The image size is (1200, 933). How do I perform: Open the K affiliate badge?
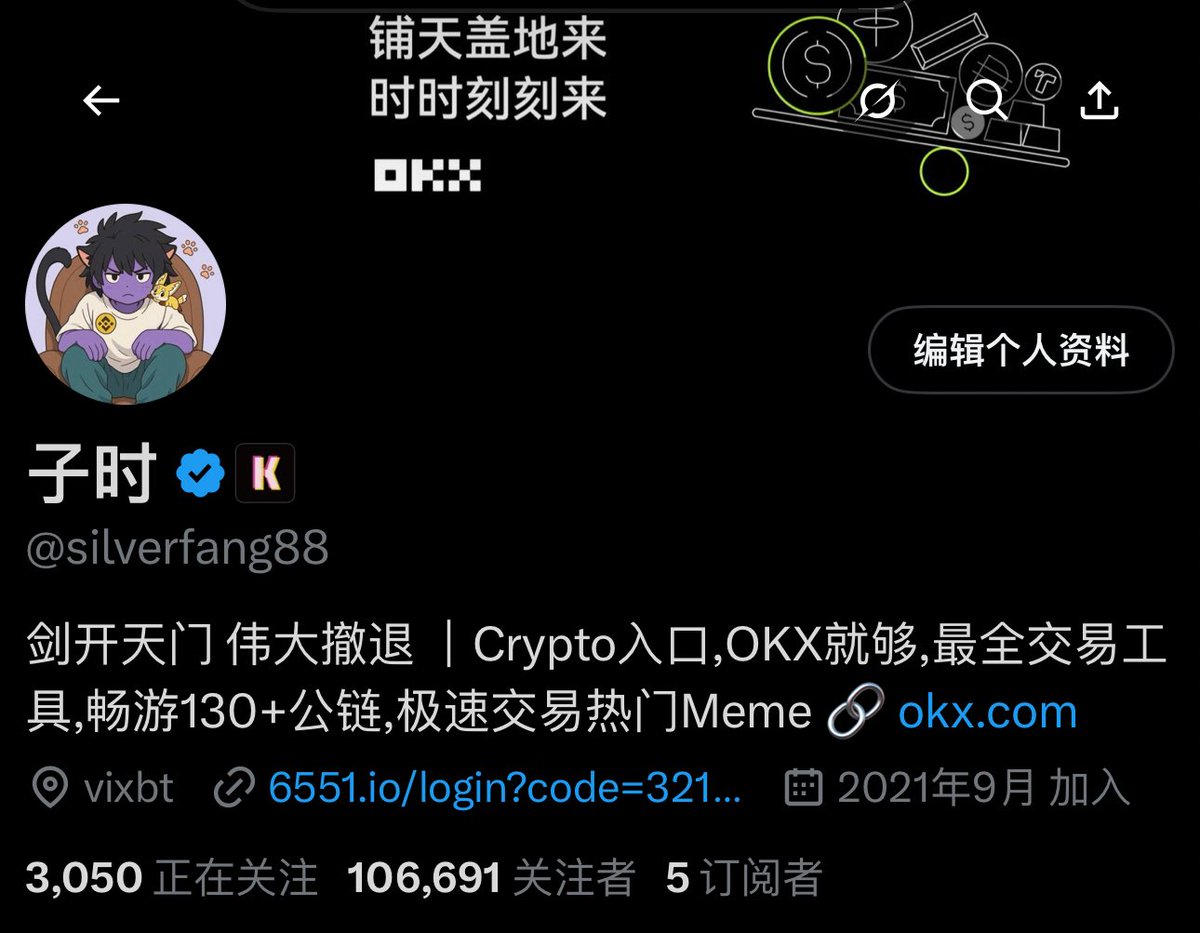point(265,473)
